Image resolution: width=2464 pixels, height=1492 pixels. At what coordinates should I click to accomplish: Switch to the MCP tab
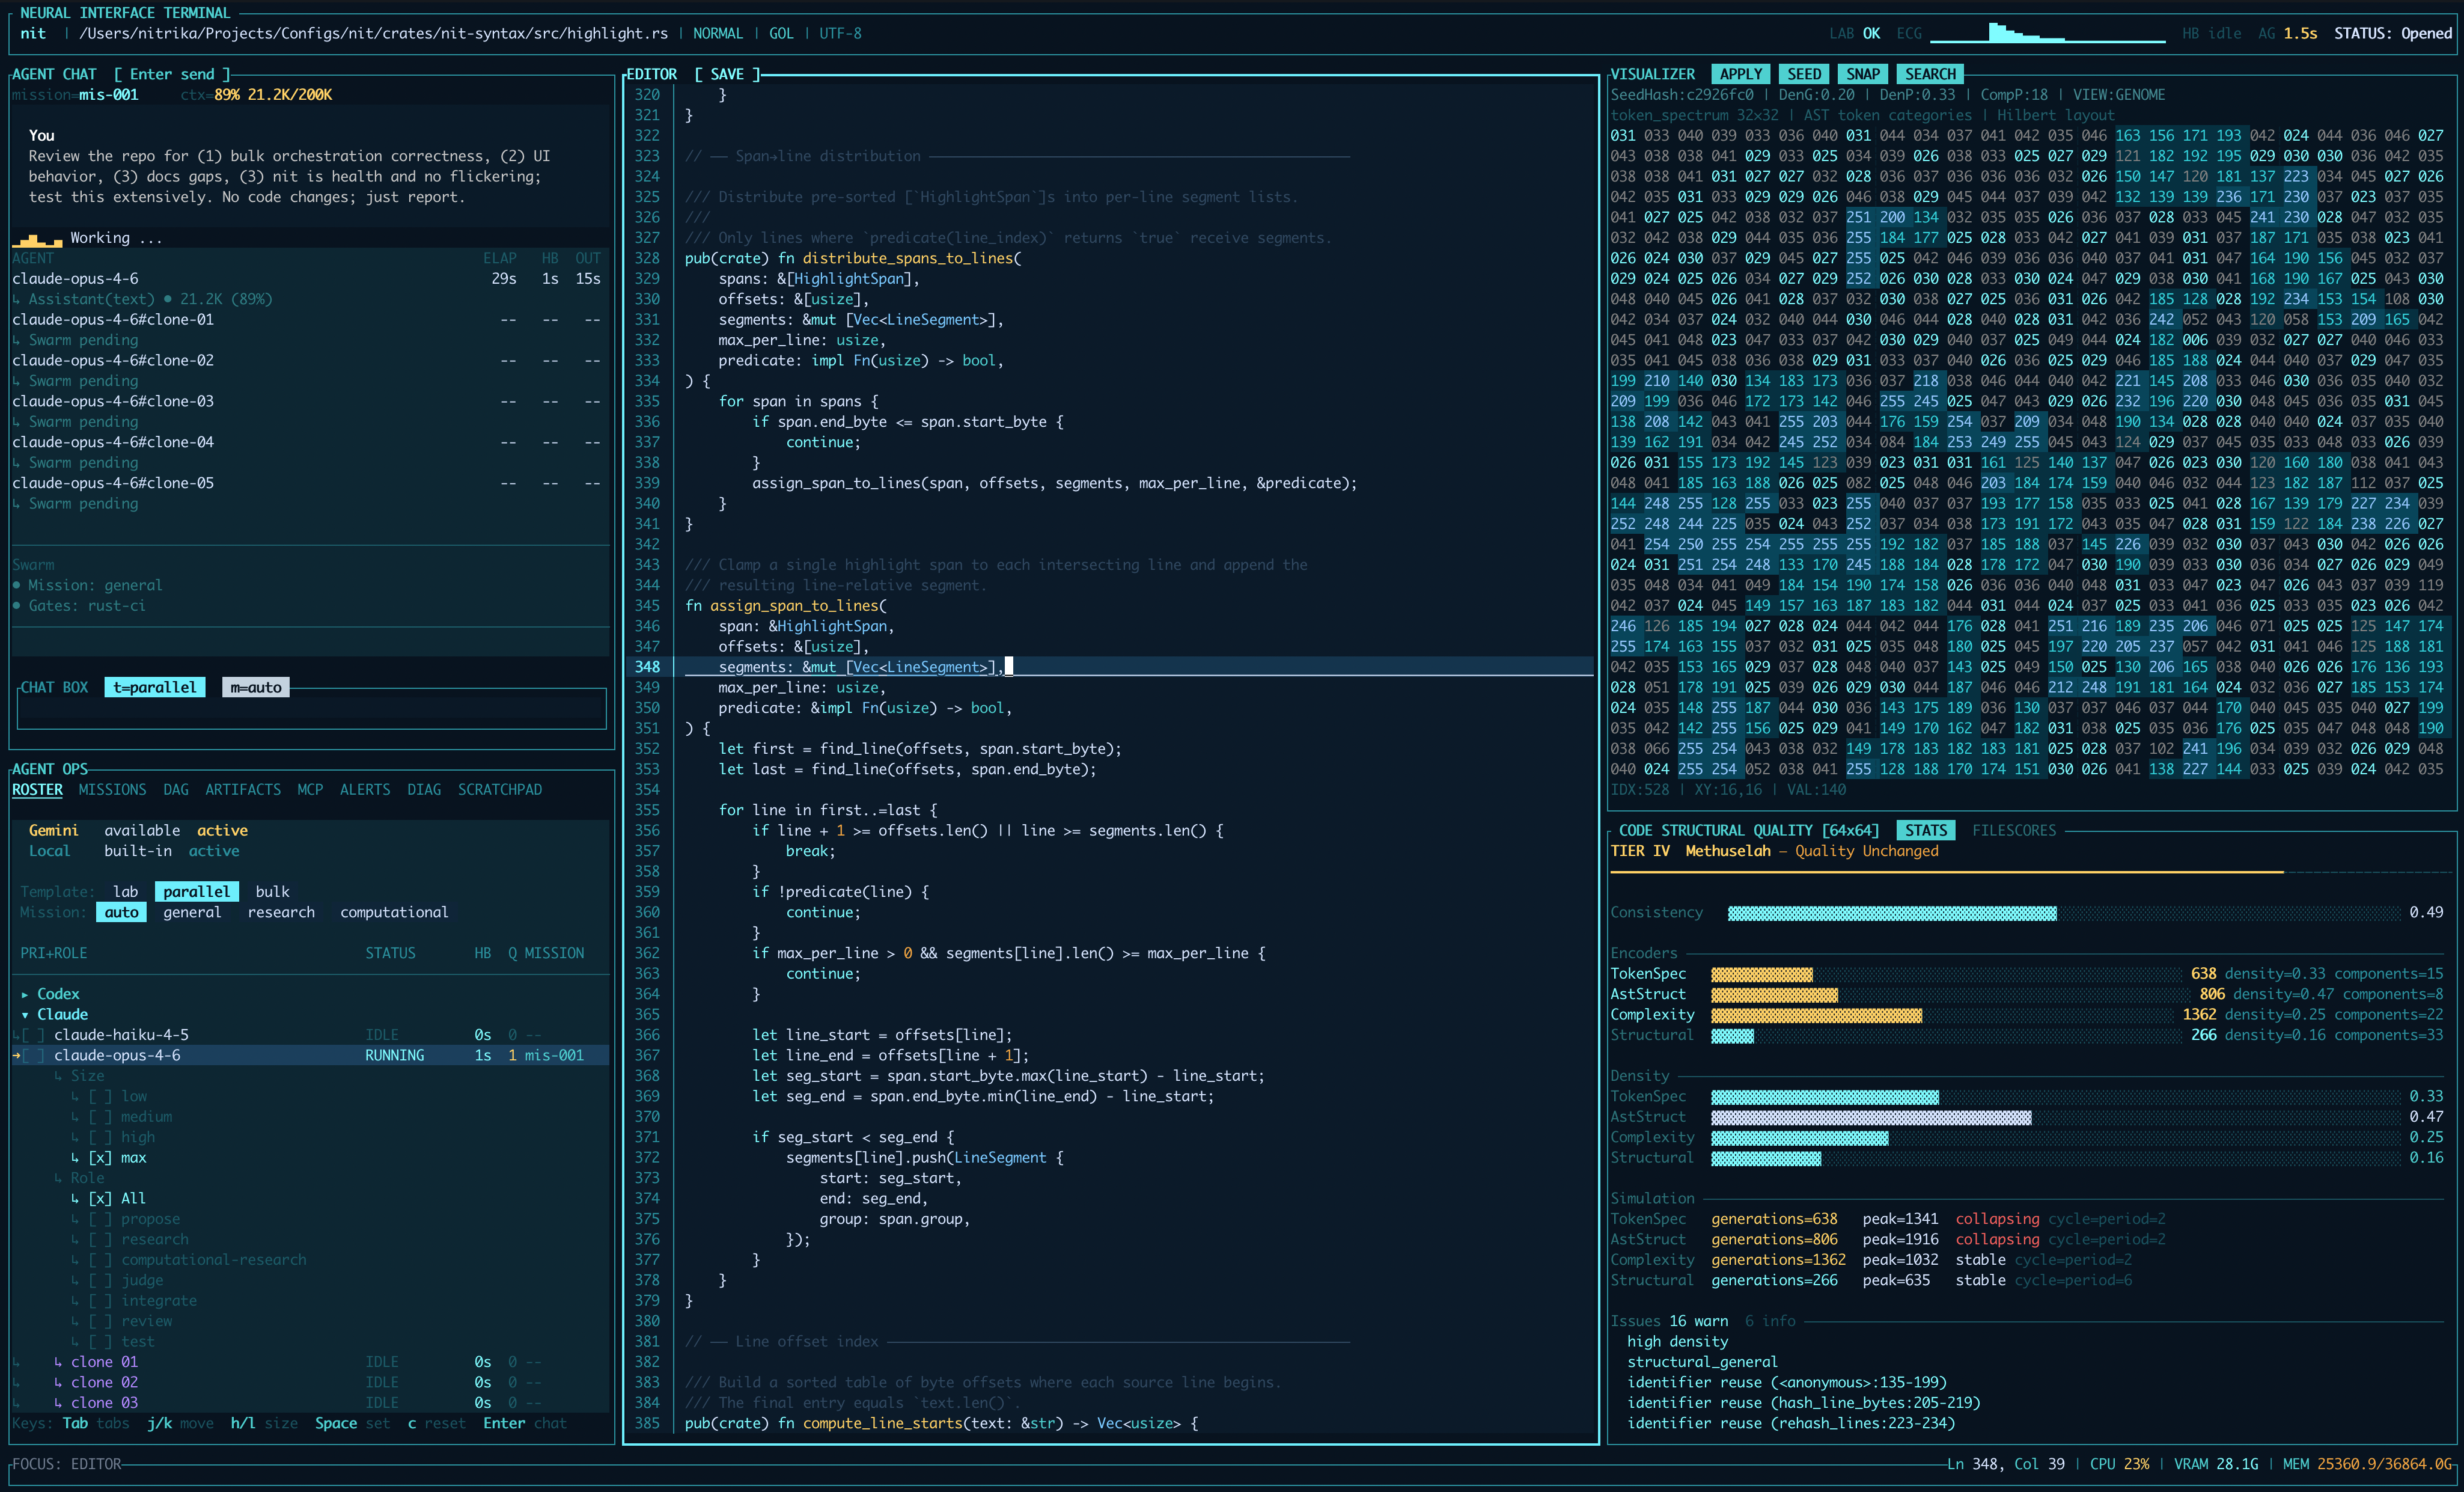[310, 790]
